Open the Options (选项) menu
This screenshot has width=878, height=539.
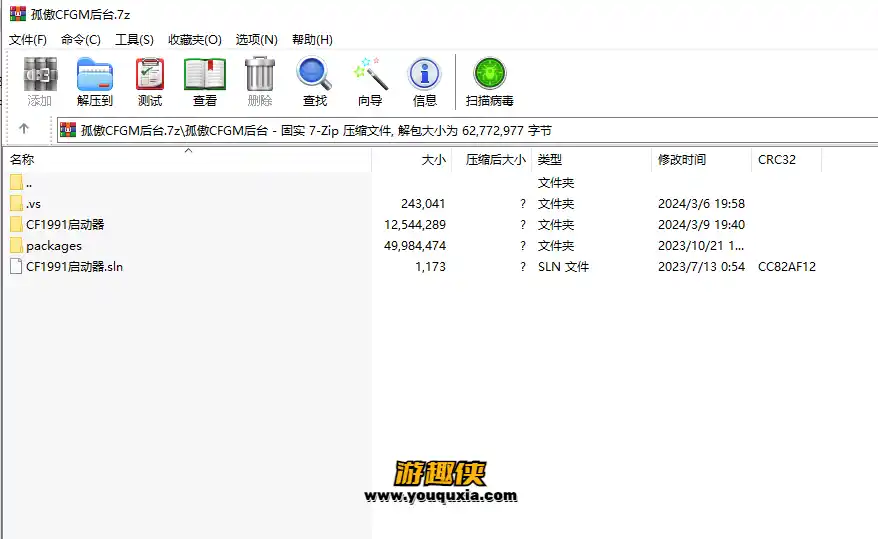(x=256, y=40)
